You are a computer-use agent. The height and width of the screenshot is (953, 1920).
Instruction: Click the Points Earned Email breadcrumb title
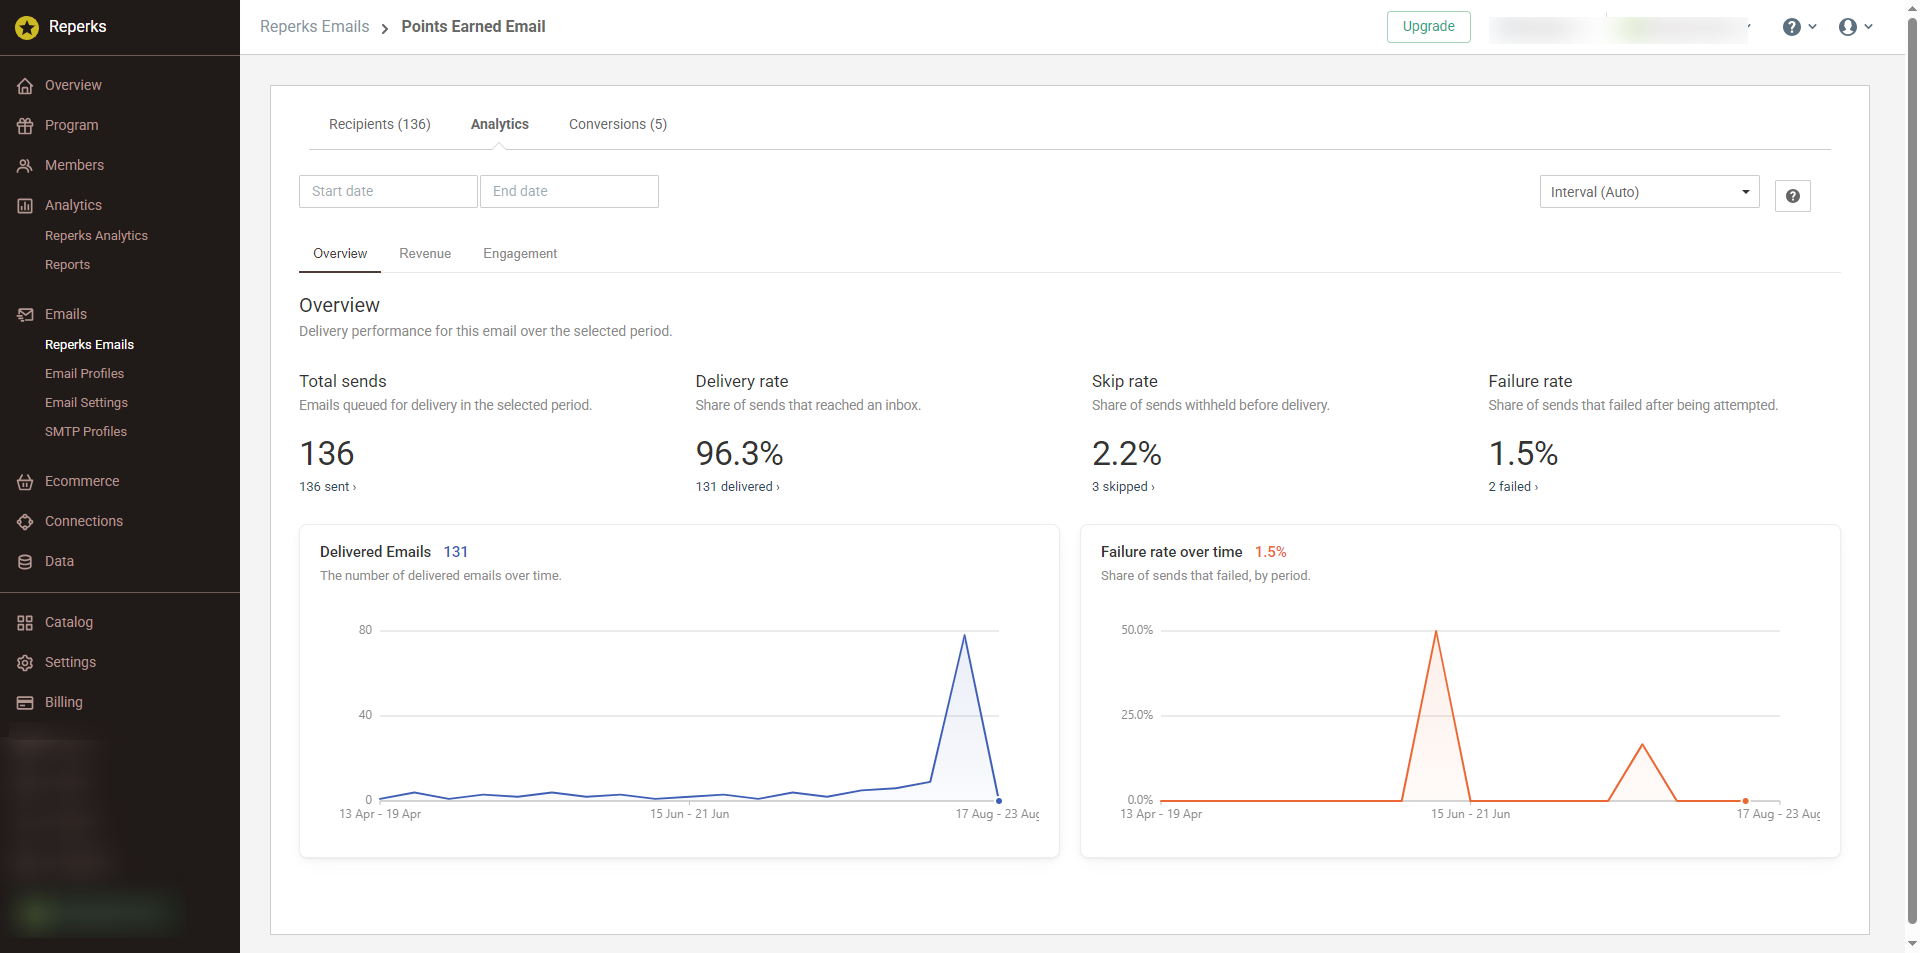[x=473, y=27]
